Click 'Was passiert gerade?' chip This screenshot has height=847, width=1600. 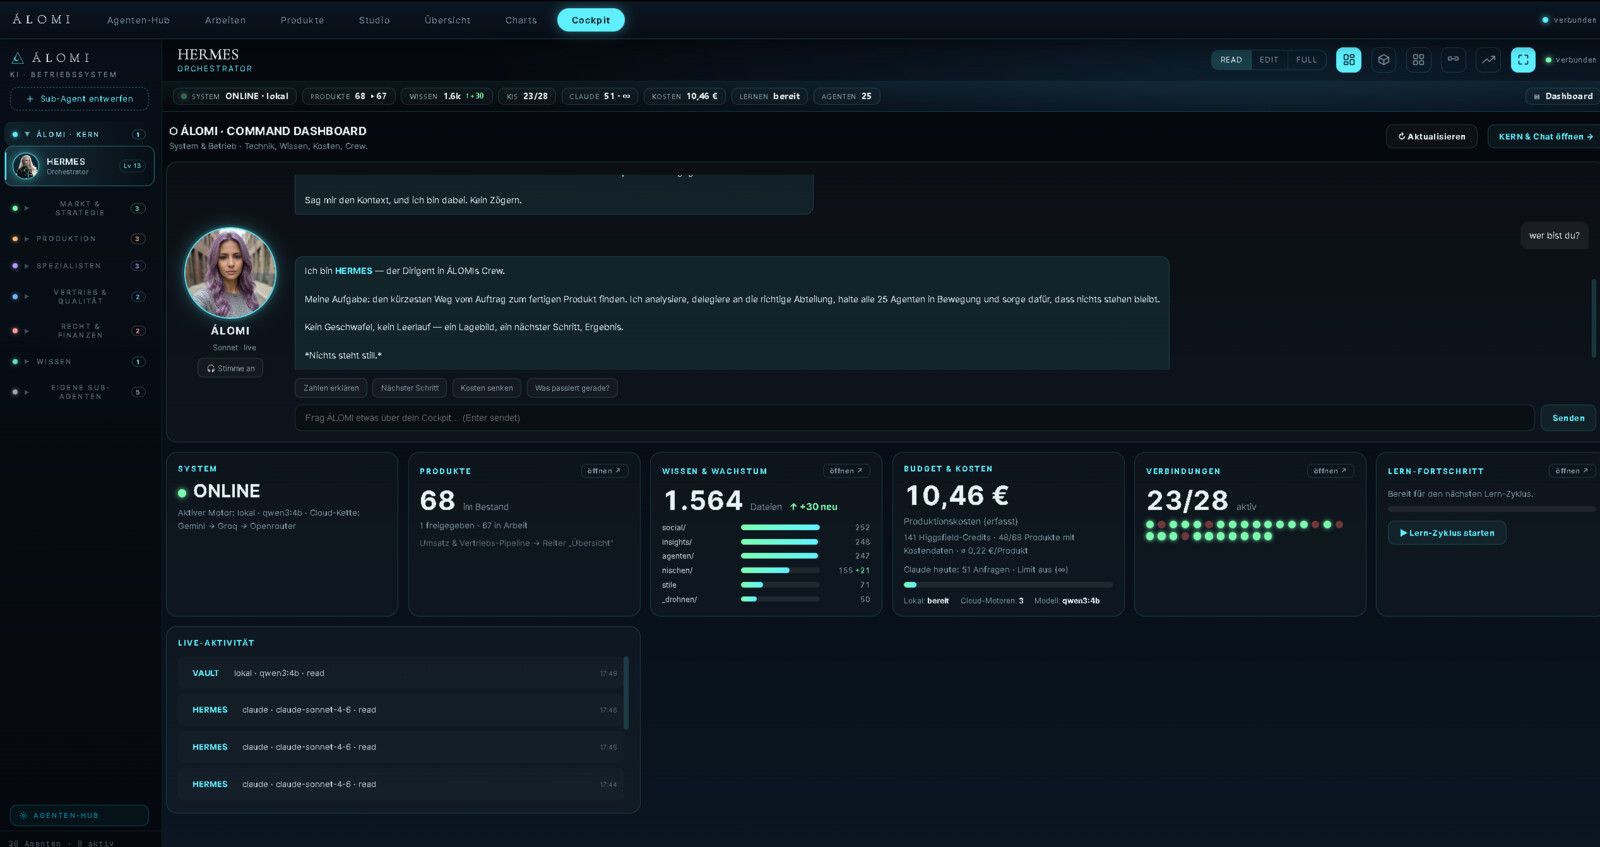pyautogui.click(x=572, y=388)
